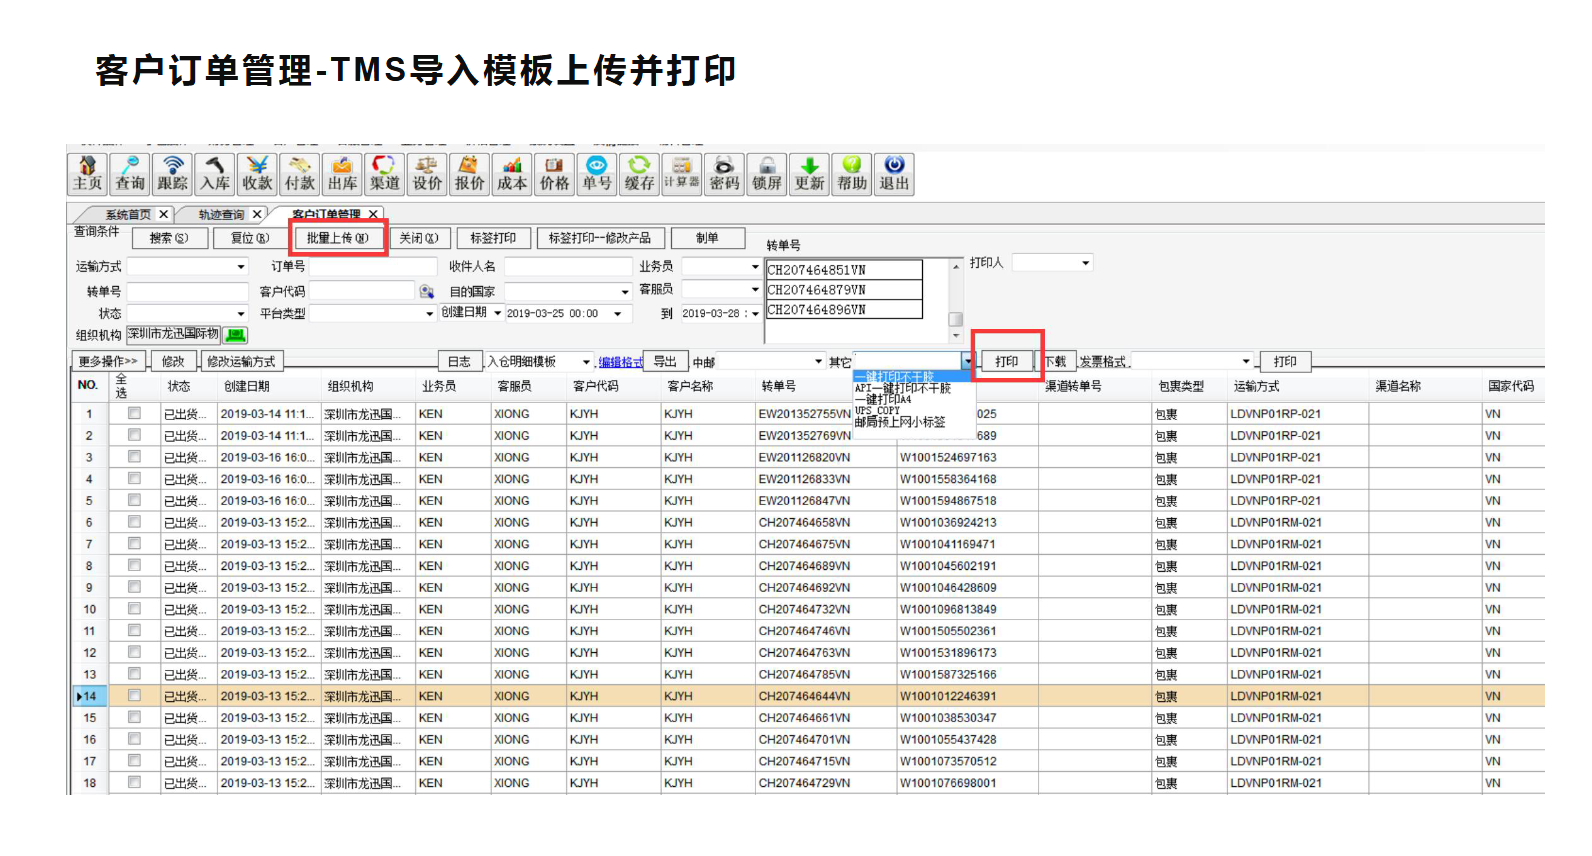This screenshot has height=856, width=1592.
Task: Open the 单号 order number icon
Action: (x=597, y=174)
